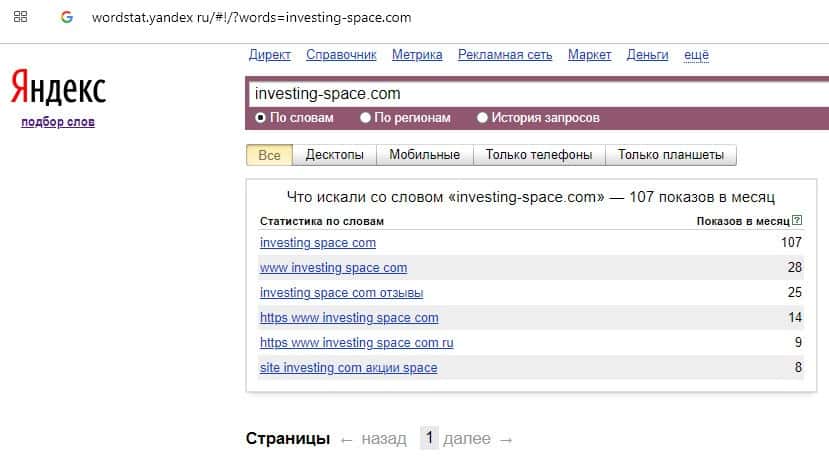
Task: Select the По регионам radio button
Action: coord(366,118)
